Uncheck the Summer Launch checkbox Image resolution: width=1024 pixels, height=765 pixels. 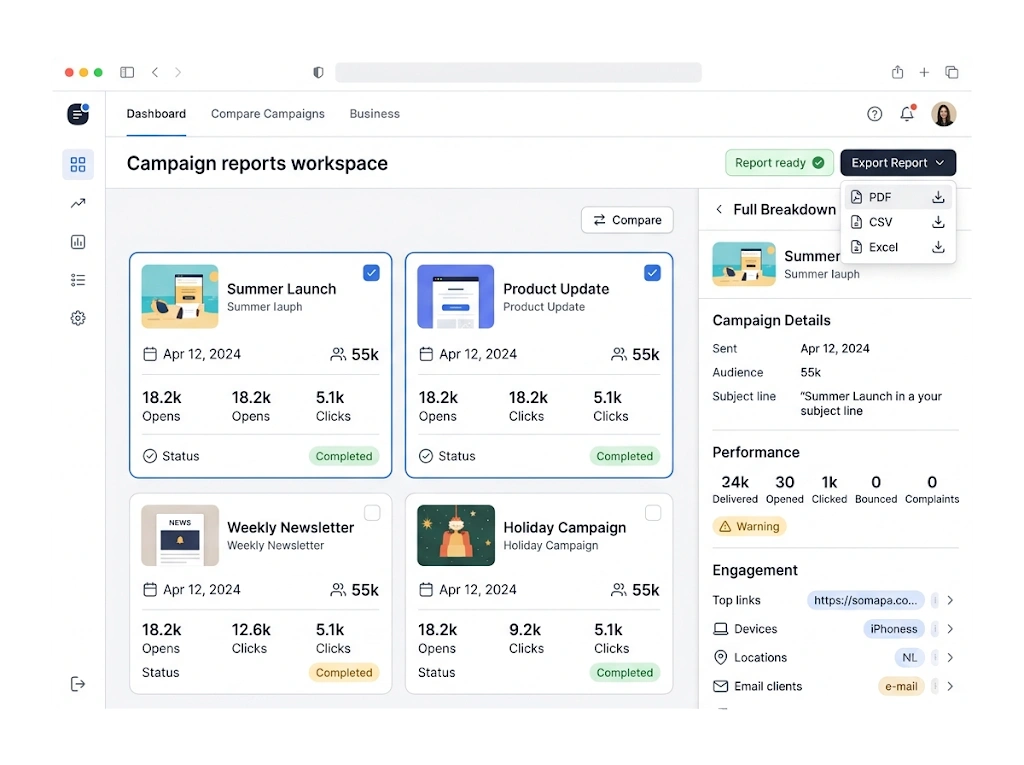pos(371,272)
